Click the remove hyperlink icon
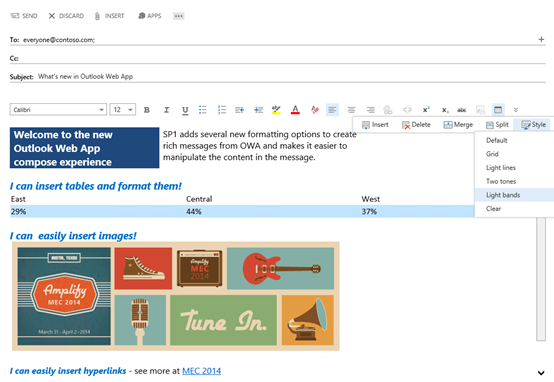This screenshot has width=554, height=382. pyautogui.click(x=407, y=110)
